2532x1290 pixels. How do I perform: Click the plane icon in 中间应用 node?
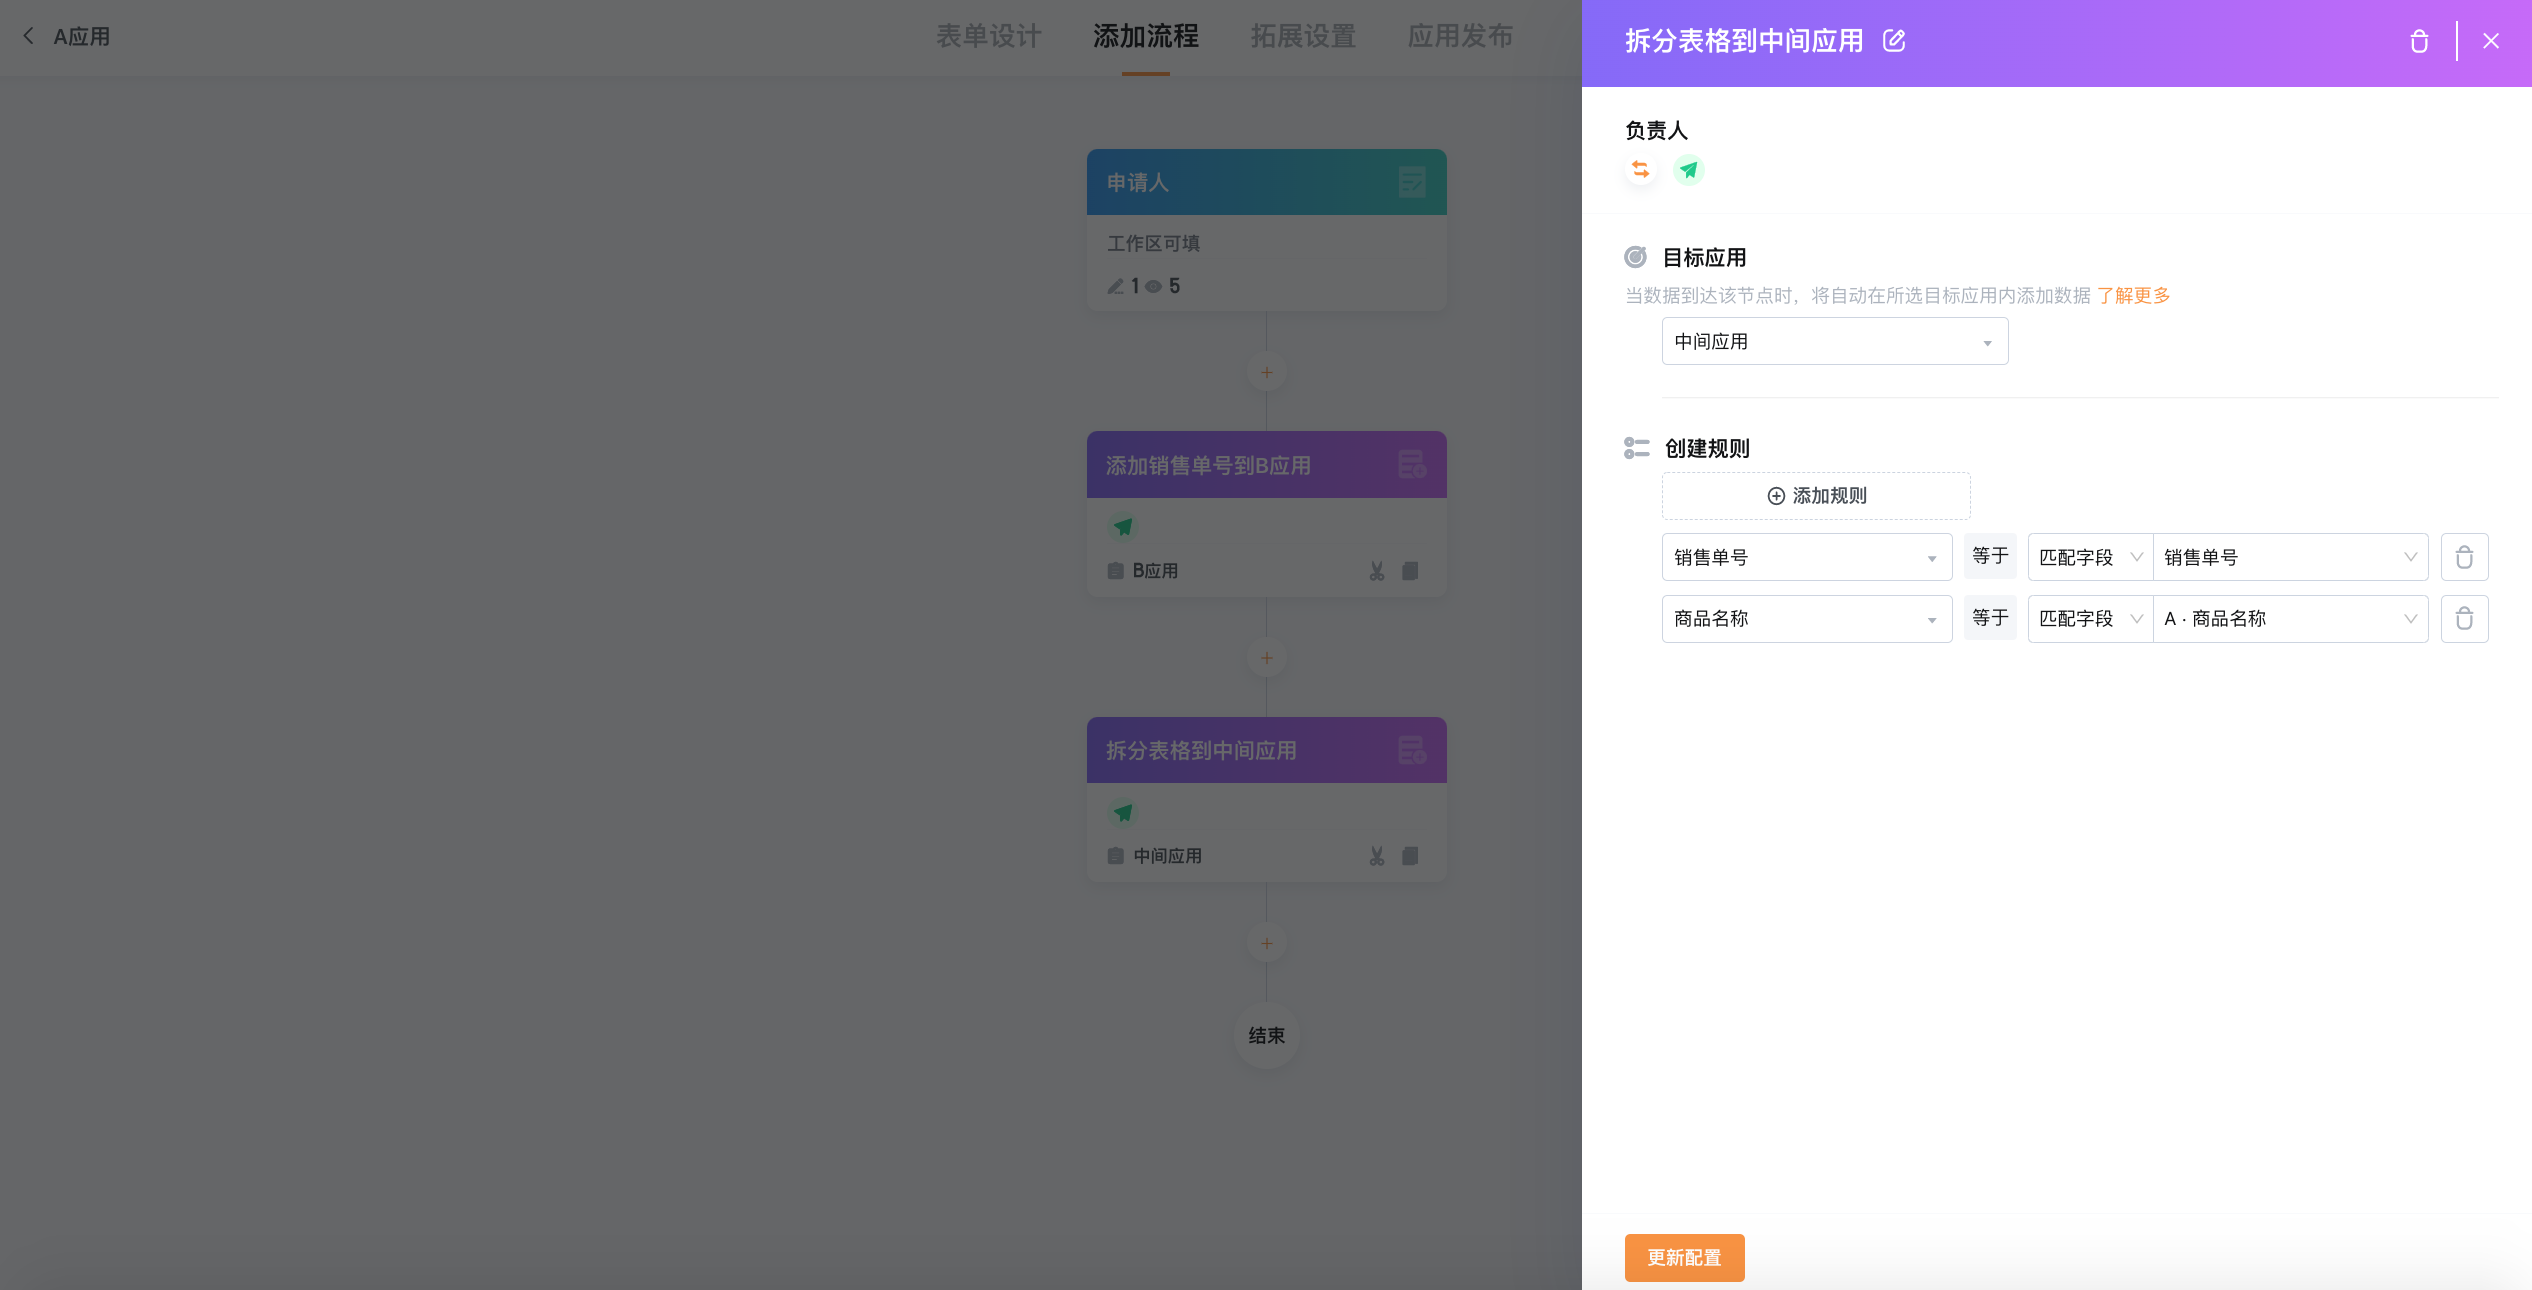click(1124, 812)
